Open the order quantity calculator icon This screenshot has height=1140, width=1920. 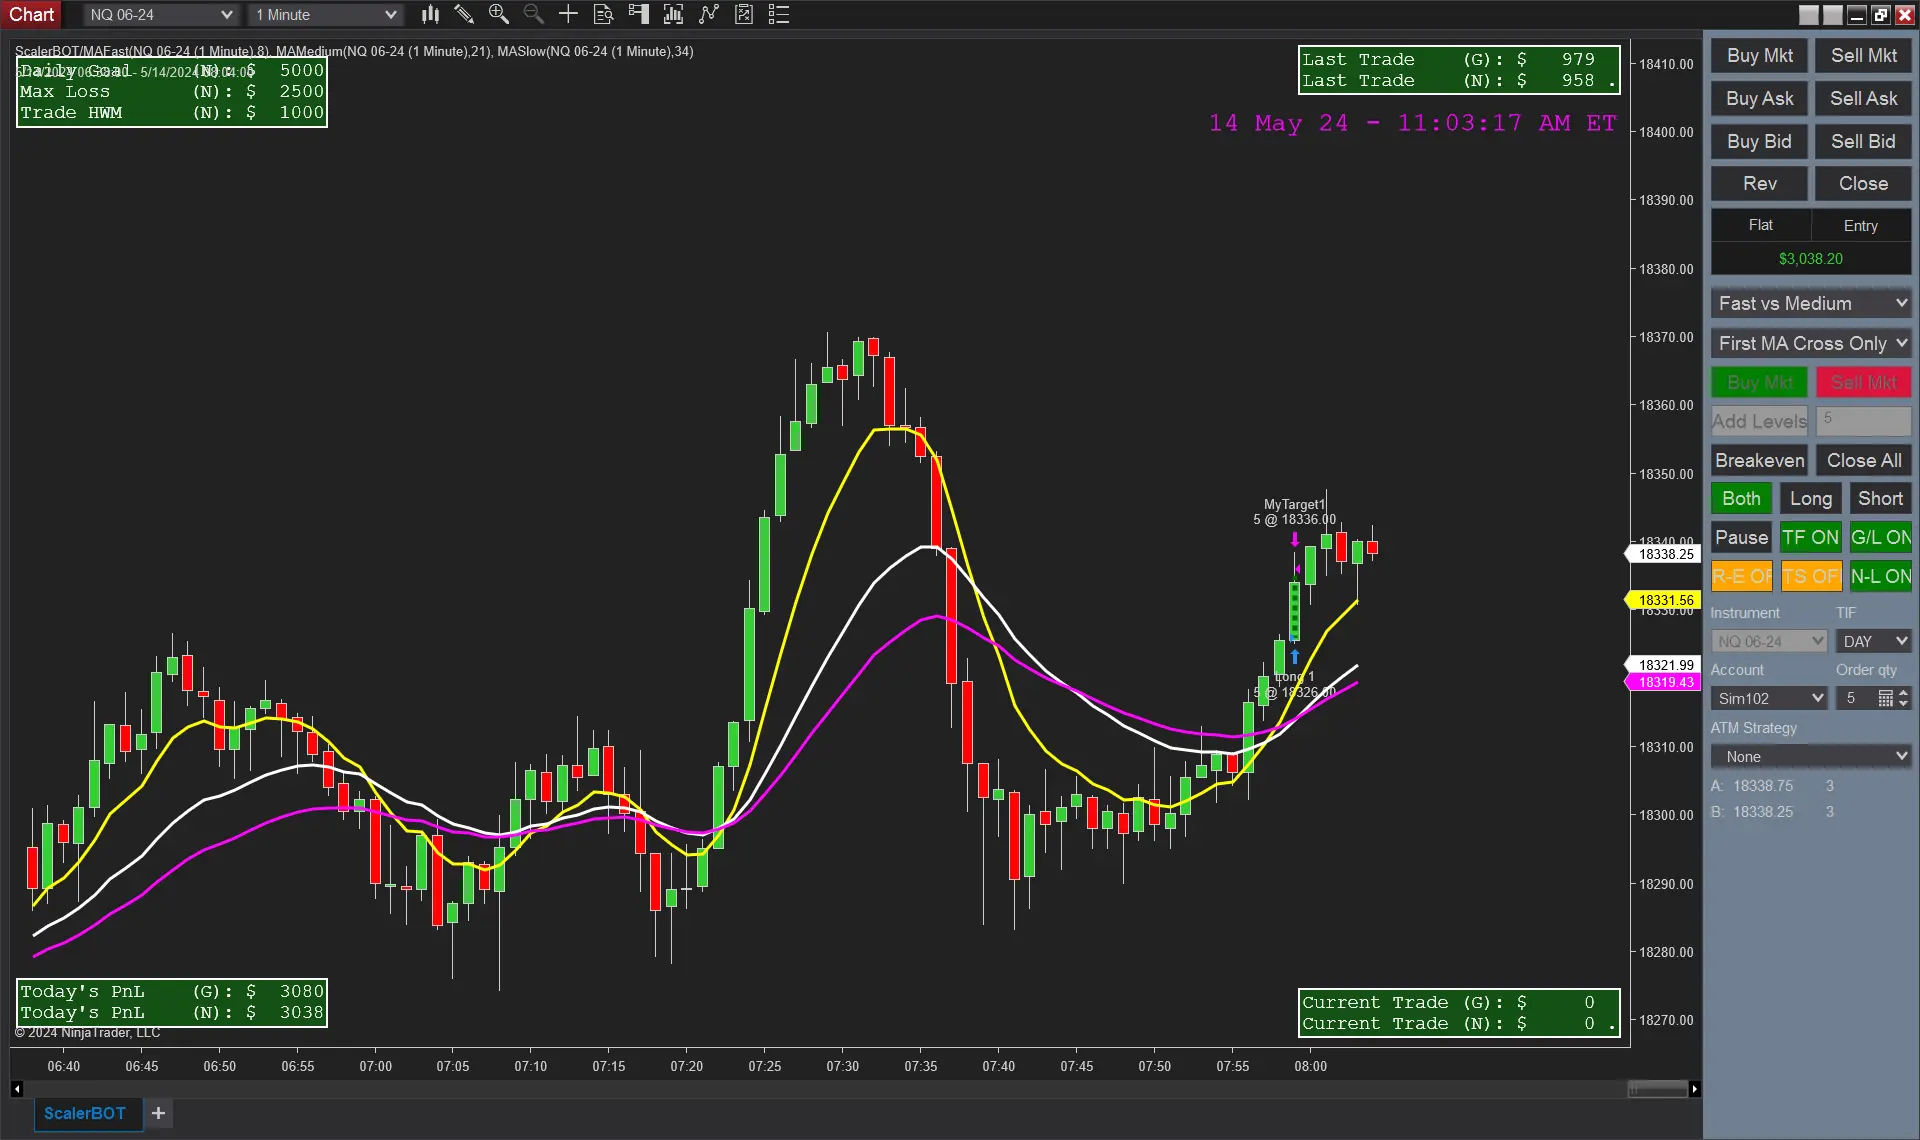1885,698
